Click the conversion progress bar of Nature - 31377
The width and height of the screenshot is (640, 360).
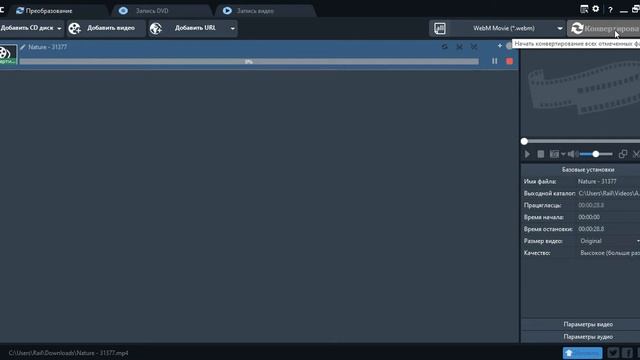click(249, 62)
